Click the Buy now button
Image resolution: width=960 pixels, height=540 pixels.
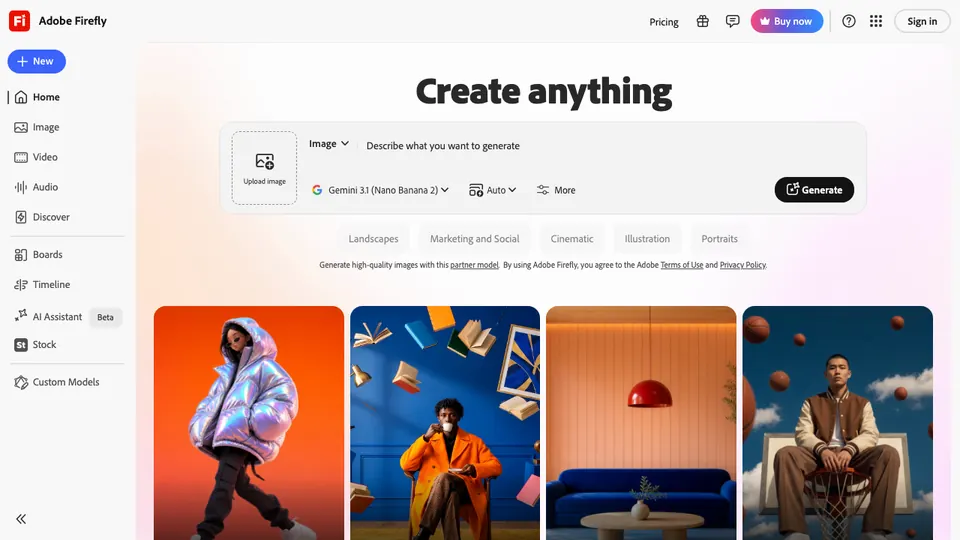point(787,21)
